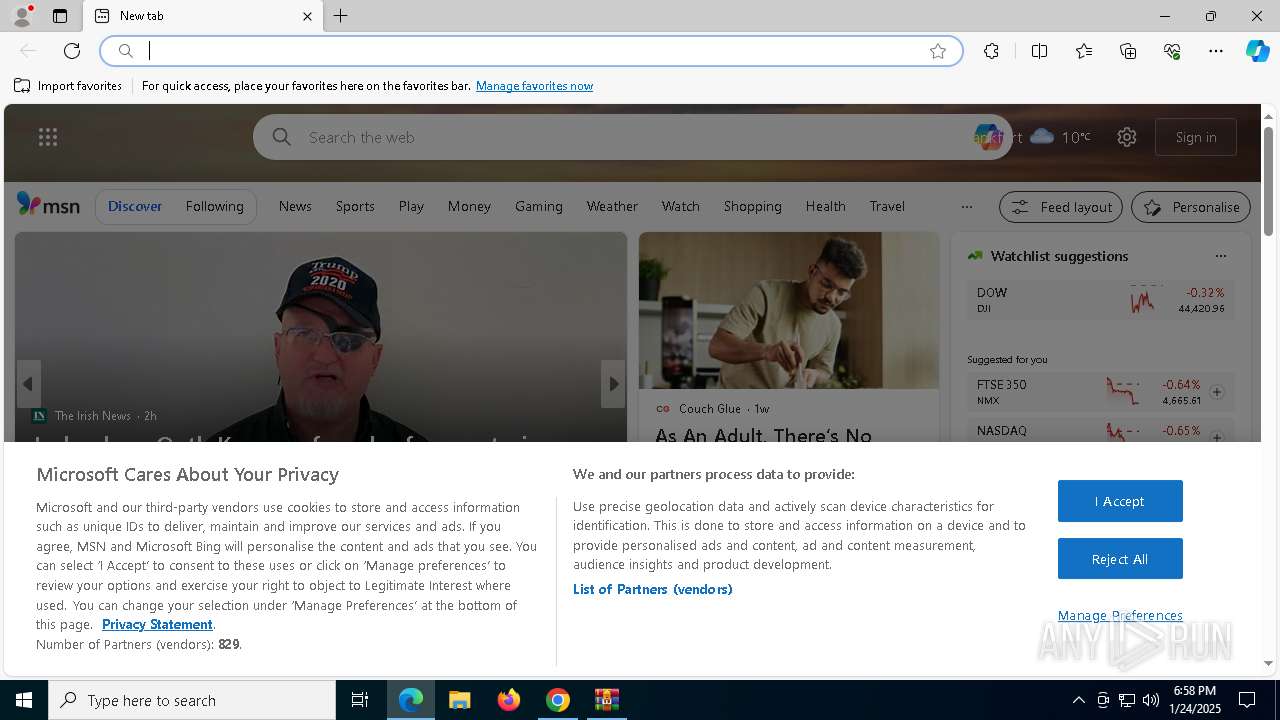Click the page vertical scrollbar
Screen dimensions: 1280x720
click(1268, 180)
